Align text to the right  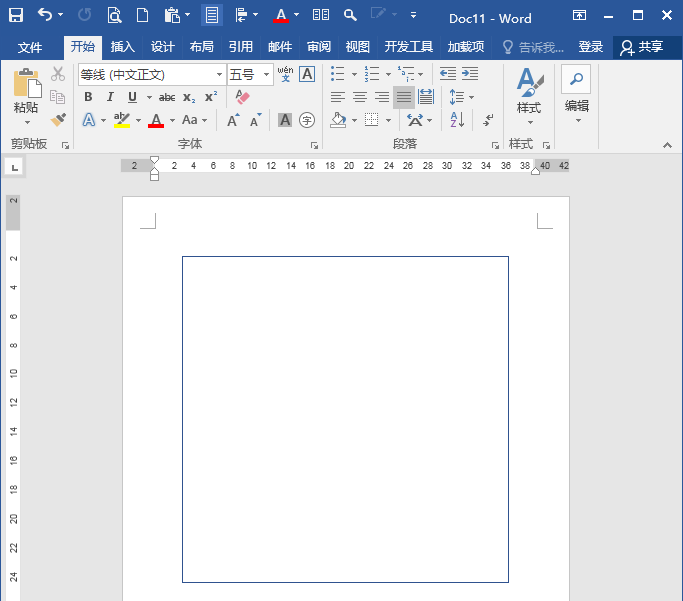click(x=382, y=97)
